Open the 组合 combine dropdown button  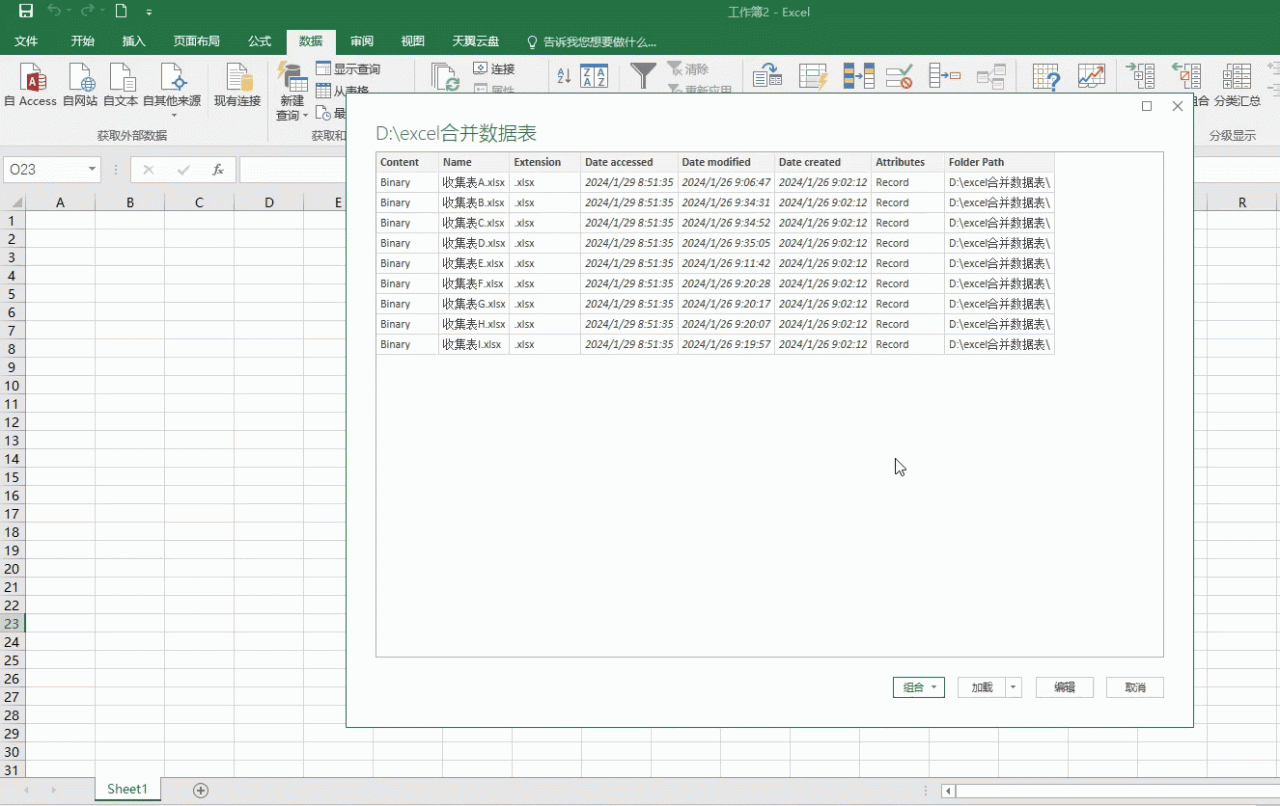click(x=919, y=687)
